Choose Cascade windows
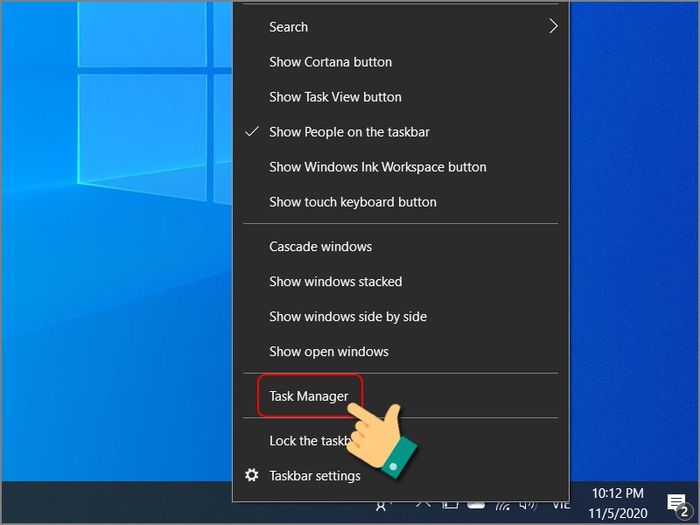The width and height of the screenshot is (700, 525). point(400,246)
